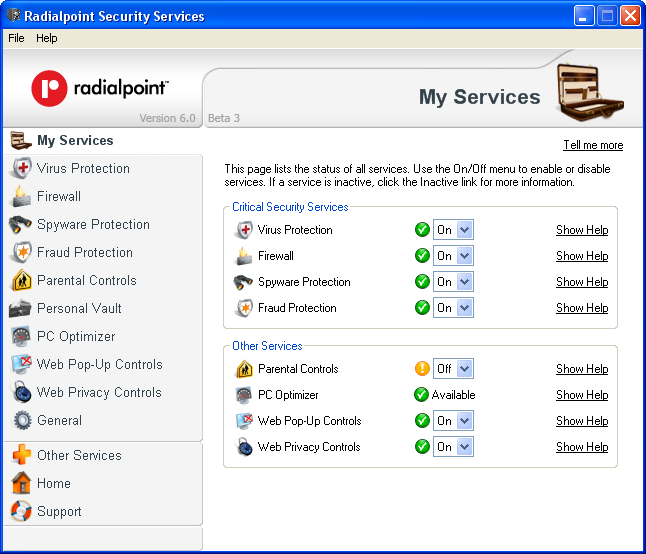Open the Spyware Protection On/Off dropdown
This screenshot has height=554, width=646.
click(x=453, y=282)
